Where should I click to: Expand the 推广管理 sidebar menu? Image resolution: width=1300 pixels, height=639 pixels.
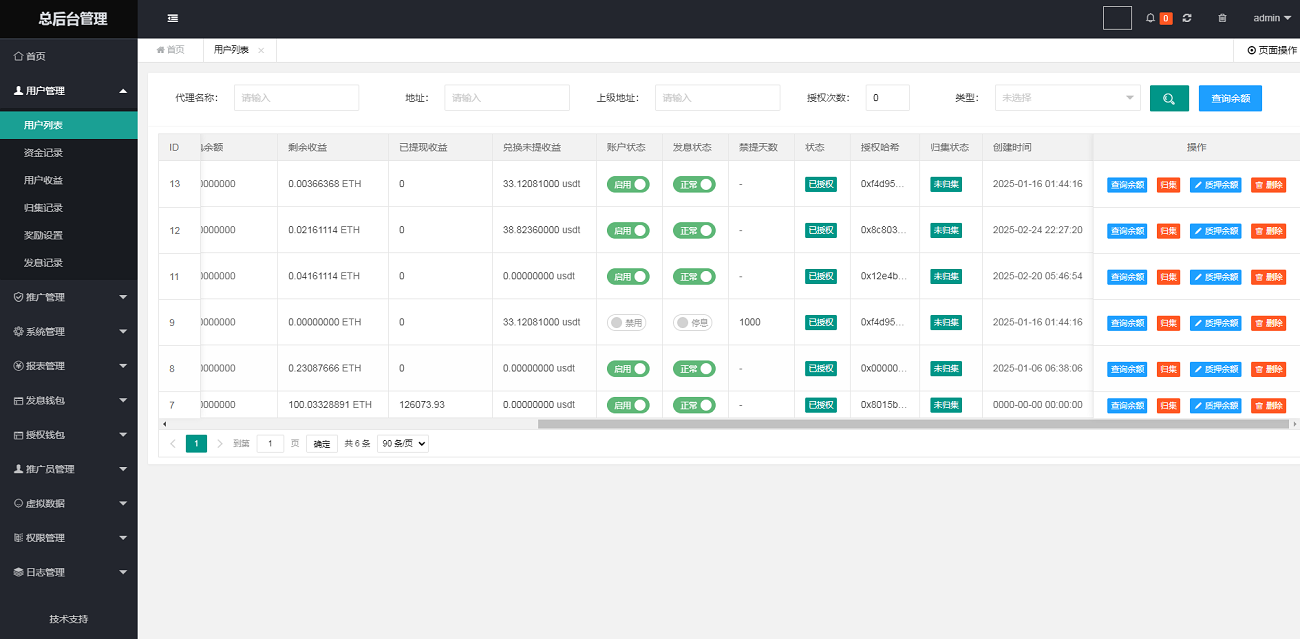(x=68, y=297)
